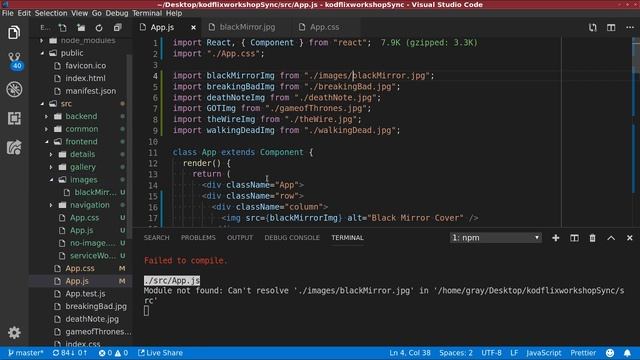Close the App.js editor tab
Image resolution: width=640 pixels, height=360 pixels.
193,27
